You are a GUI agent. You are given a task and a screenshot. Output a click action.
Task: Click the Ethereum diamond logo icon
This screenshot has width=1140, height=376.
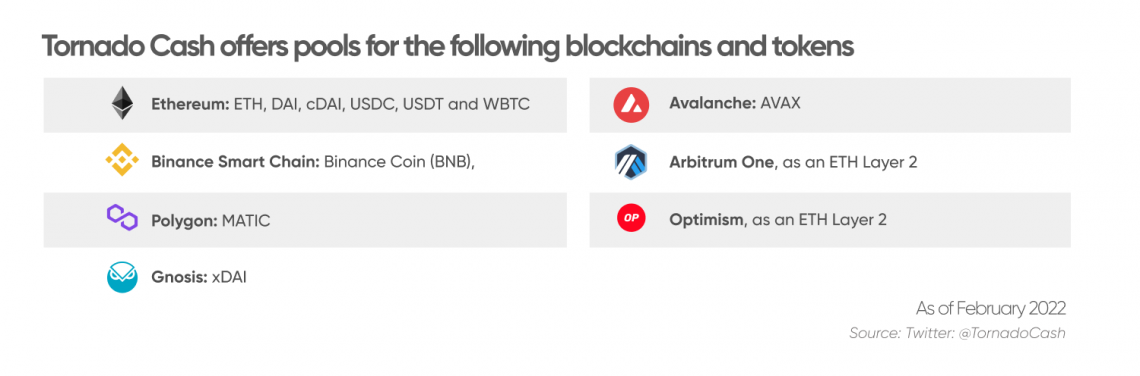tap(122, 104)
